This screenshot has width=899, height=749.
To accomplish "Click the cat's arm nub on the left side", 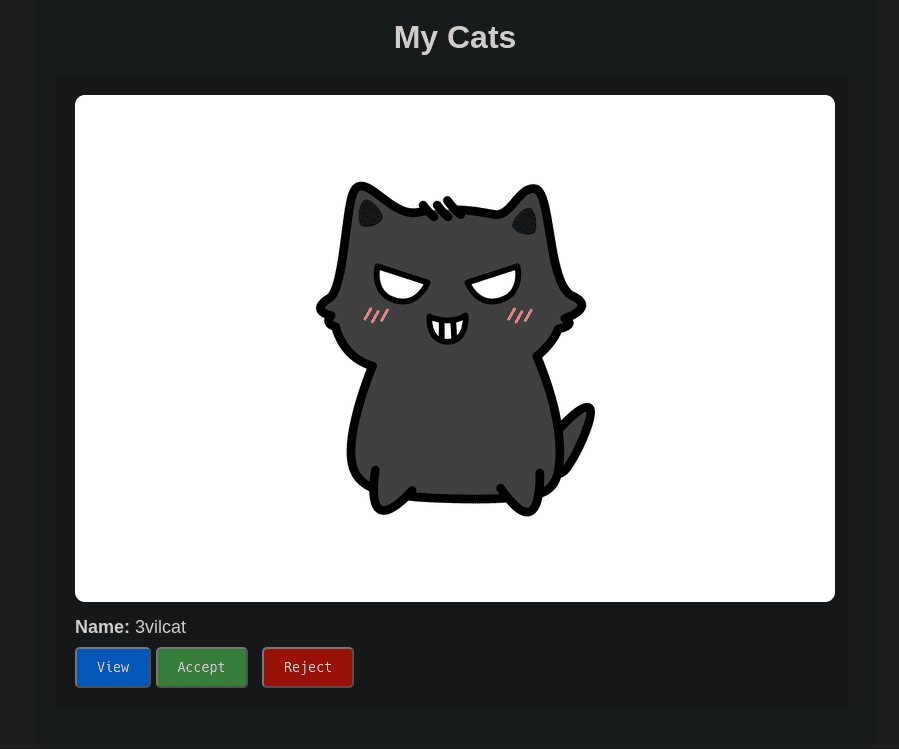I will (329, 308).
